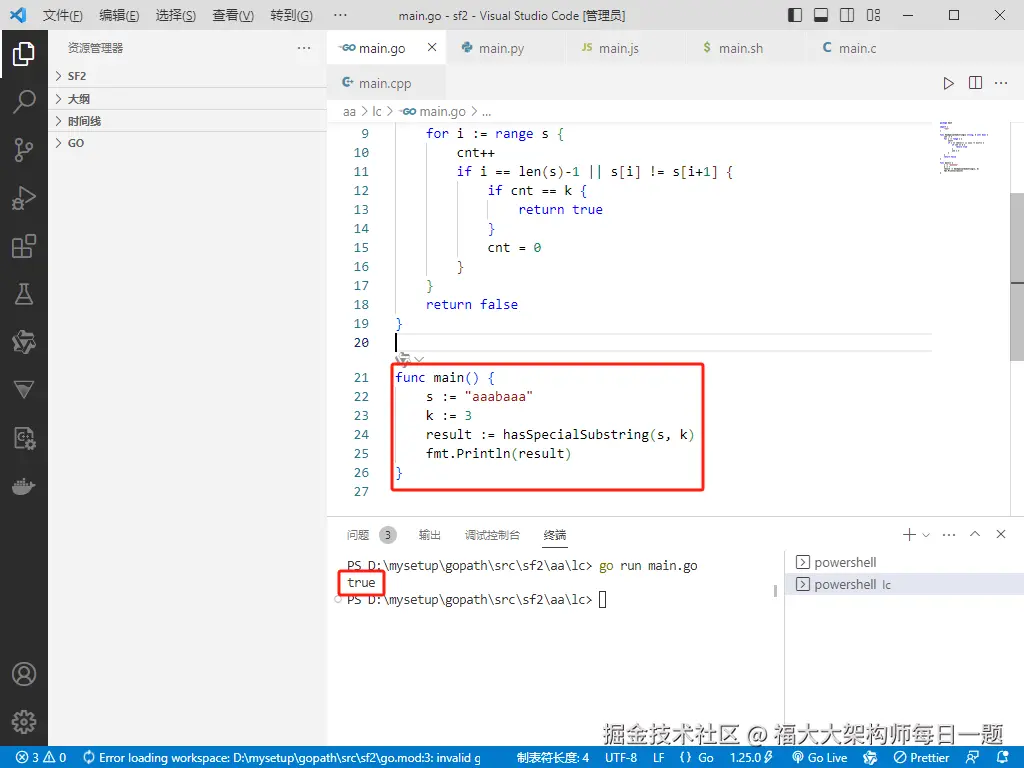Change language mode Go in status bar
Viewport: 1024px width, 768px height.
click(x=705, y=758)
